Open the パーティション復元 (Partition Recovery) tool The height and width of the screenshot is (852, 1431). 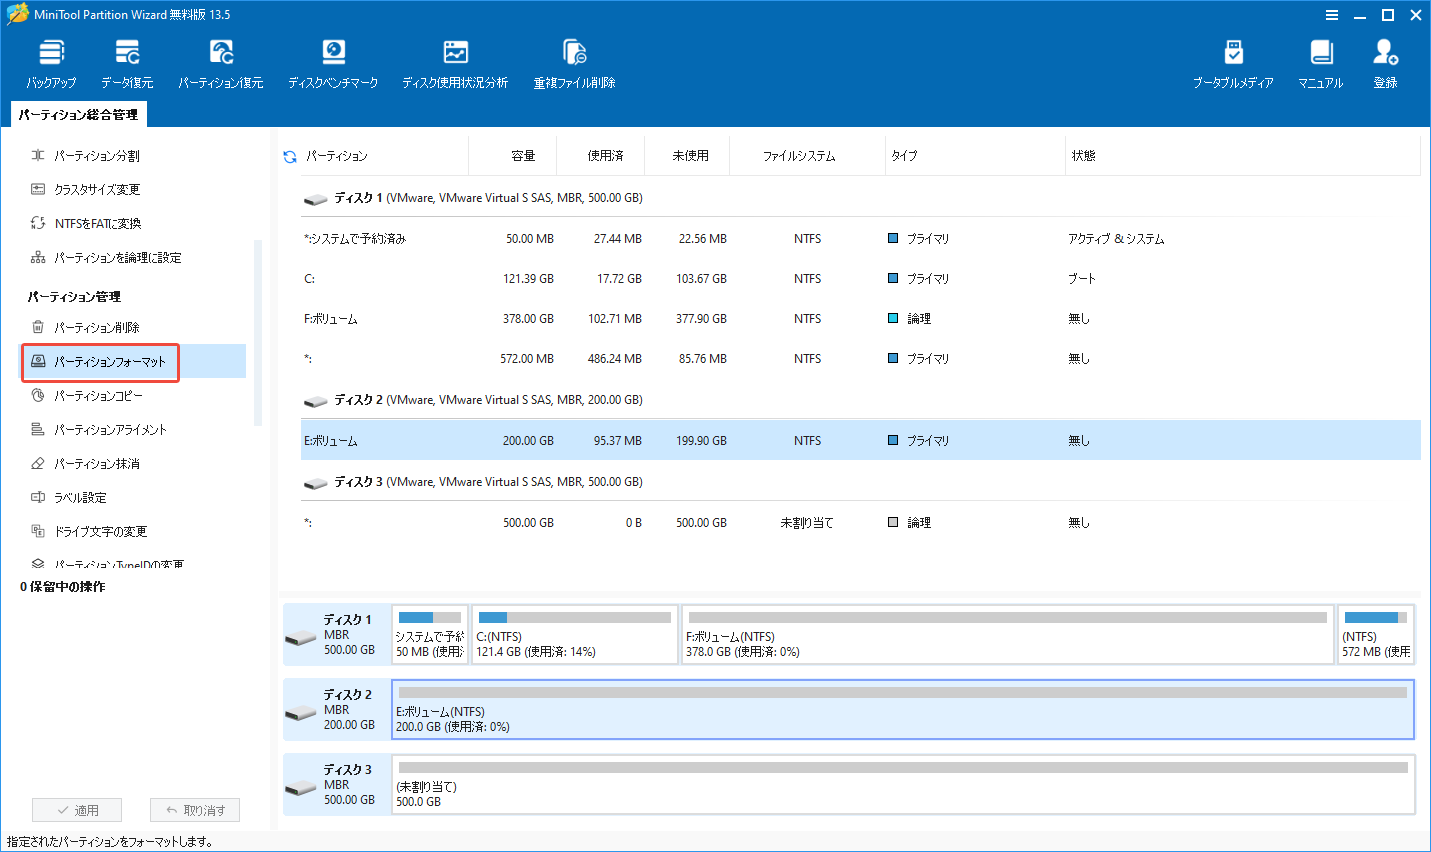220,60
